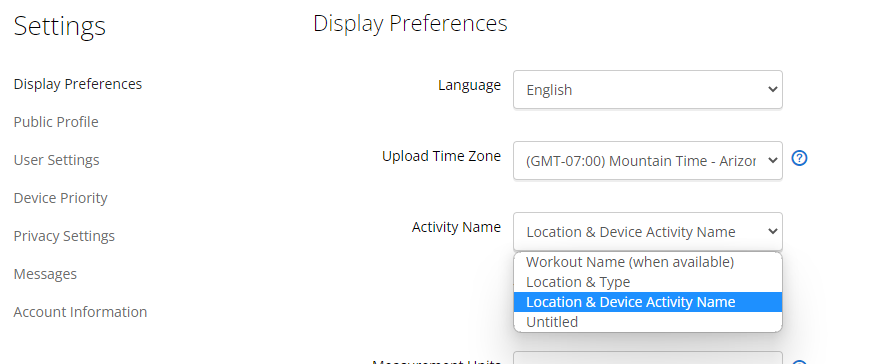
Task: Go to Public Profile settings
Action: point(56,122)
